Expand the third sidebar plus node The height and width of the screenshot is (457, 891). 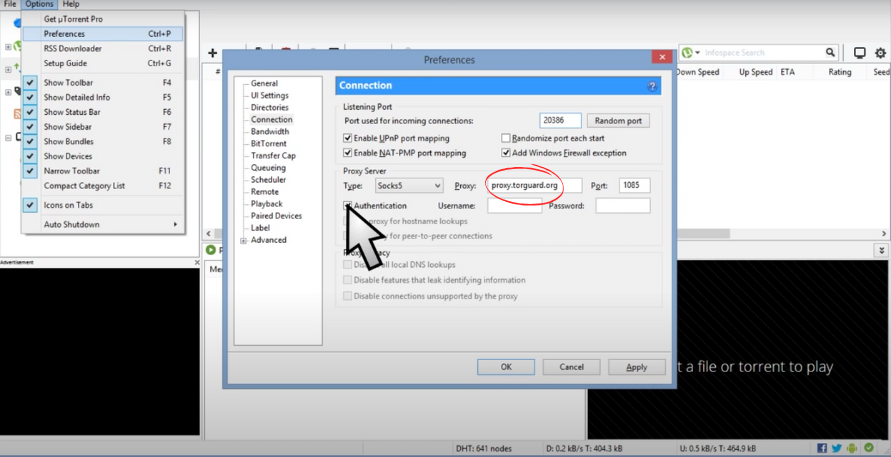pyautogui.click(x=8, y=92)
